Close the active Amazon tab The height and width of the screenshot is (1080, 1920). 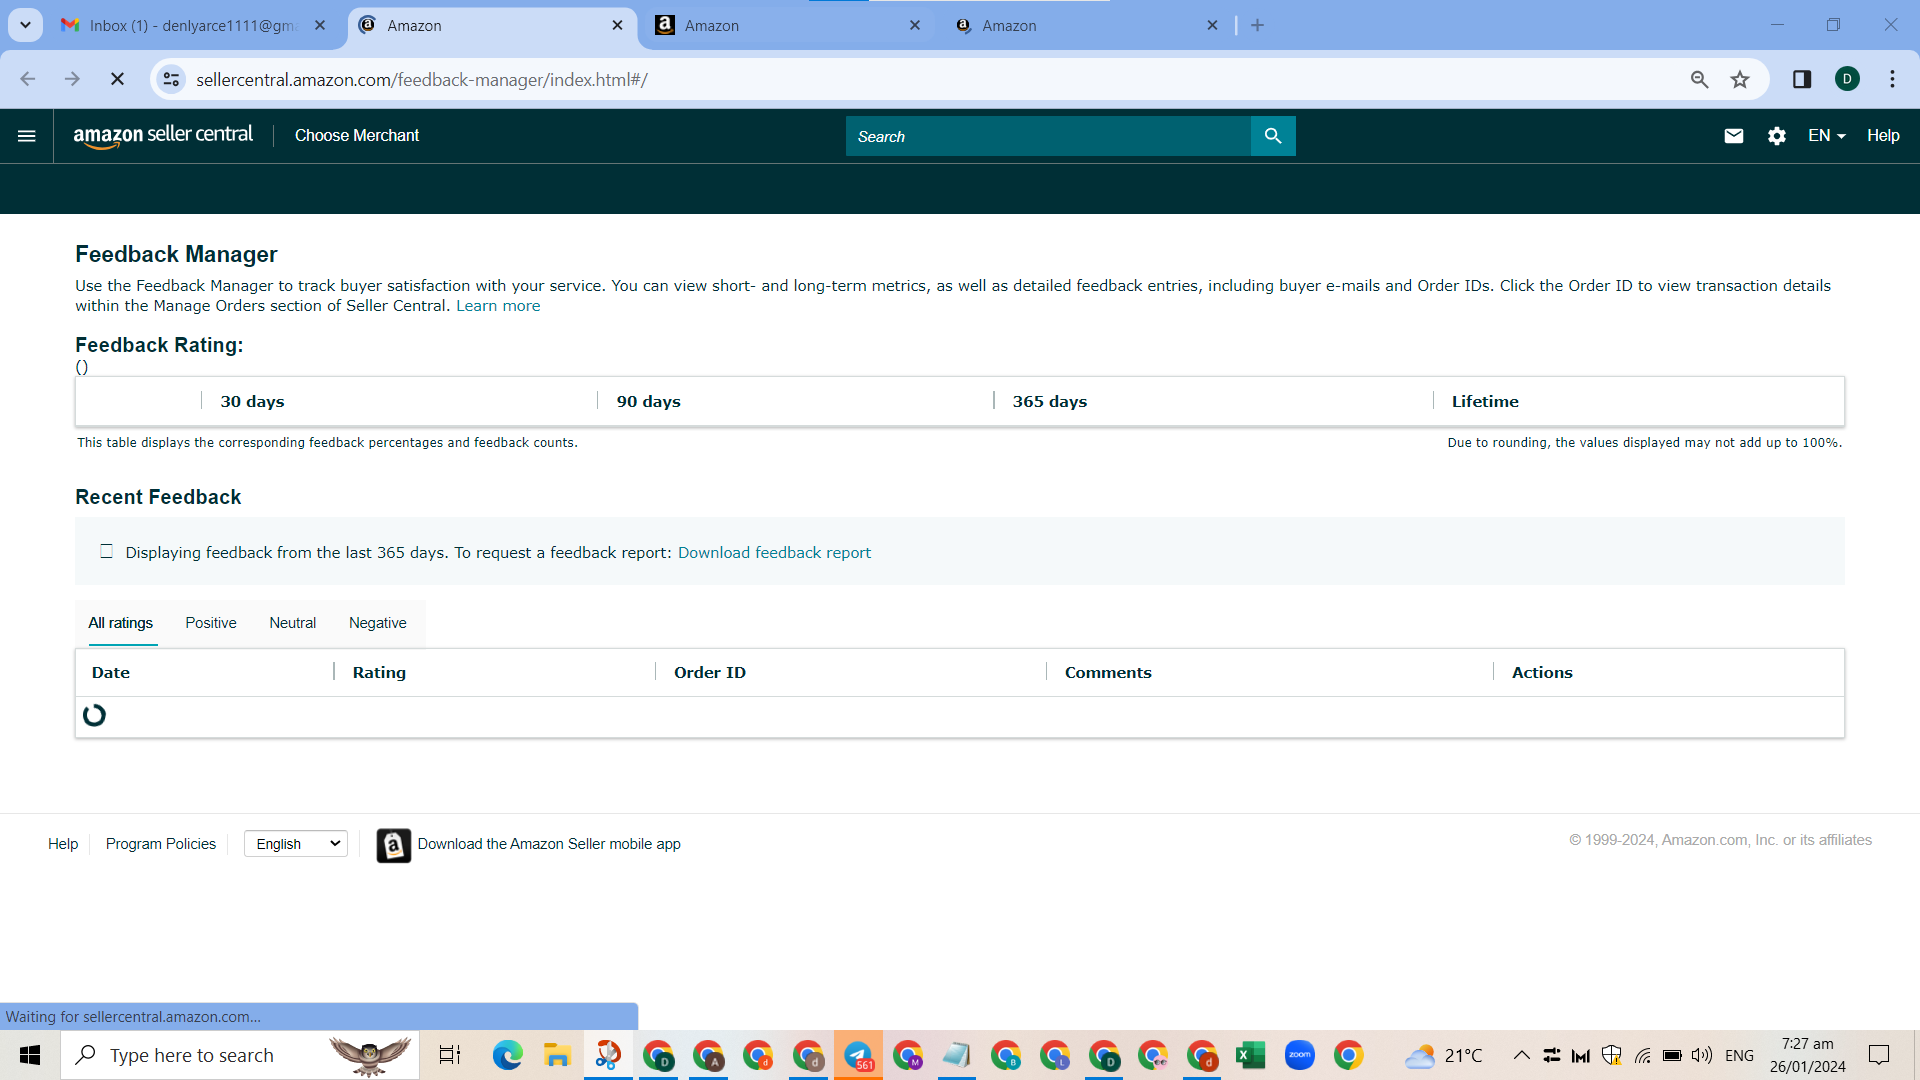point(617,26)
